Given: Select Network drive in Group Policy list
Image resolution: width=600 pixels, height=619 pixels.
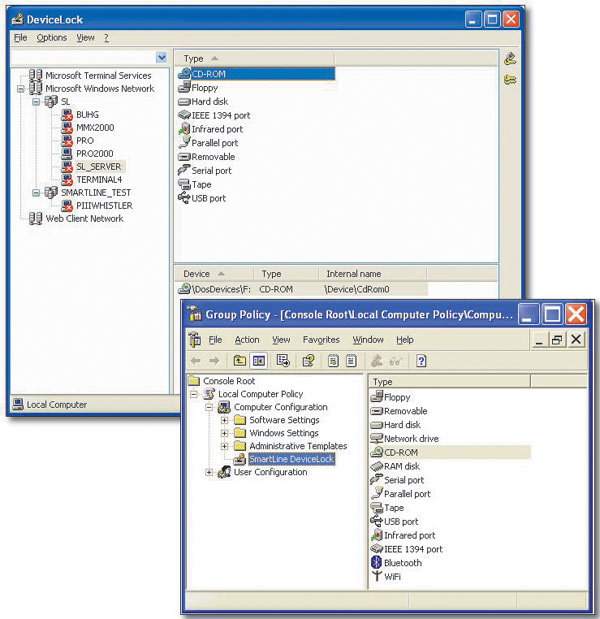Looking at the screenshot, I should tap(405, 439).
